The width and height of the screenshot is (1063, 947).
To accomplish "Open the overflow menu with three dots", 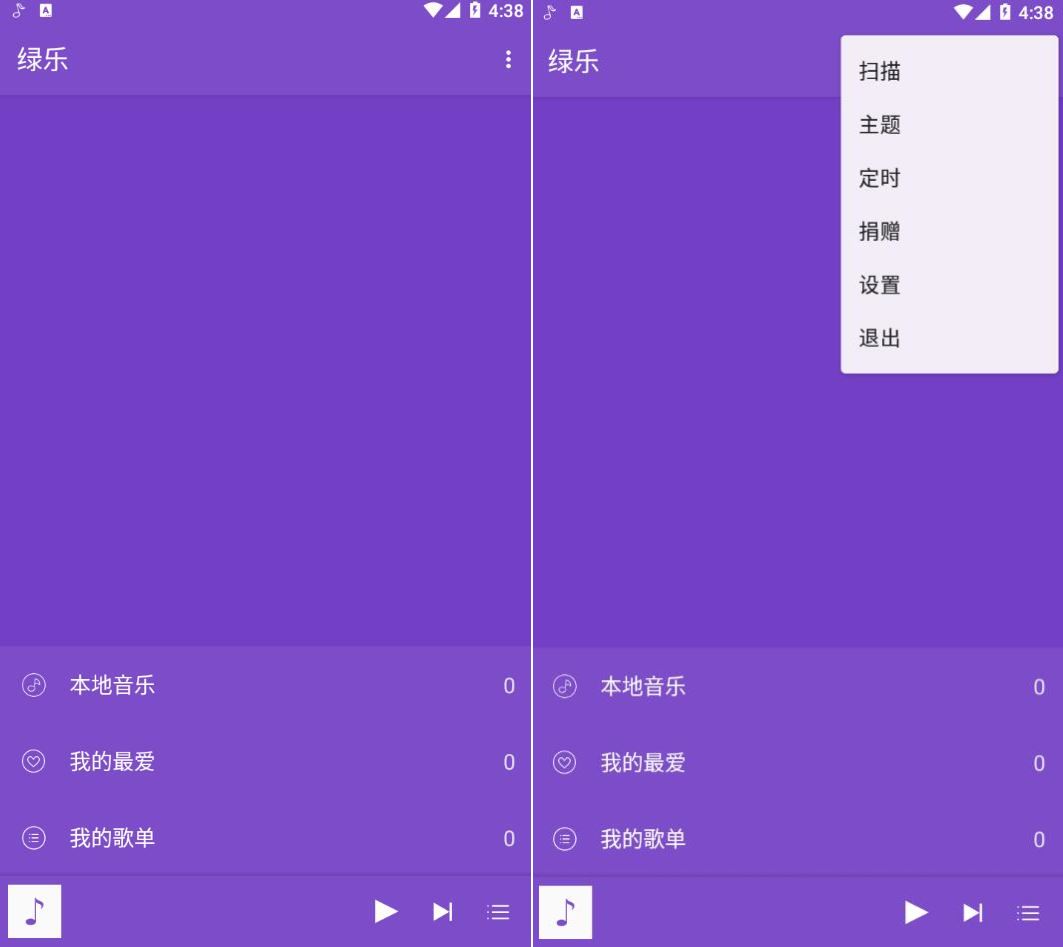I will (508, 61).
